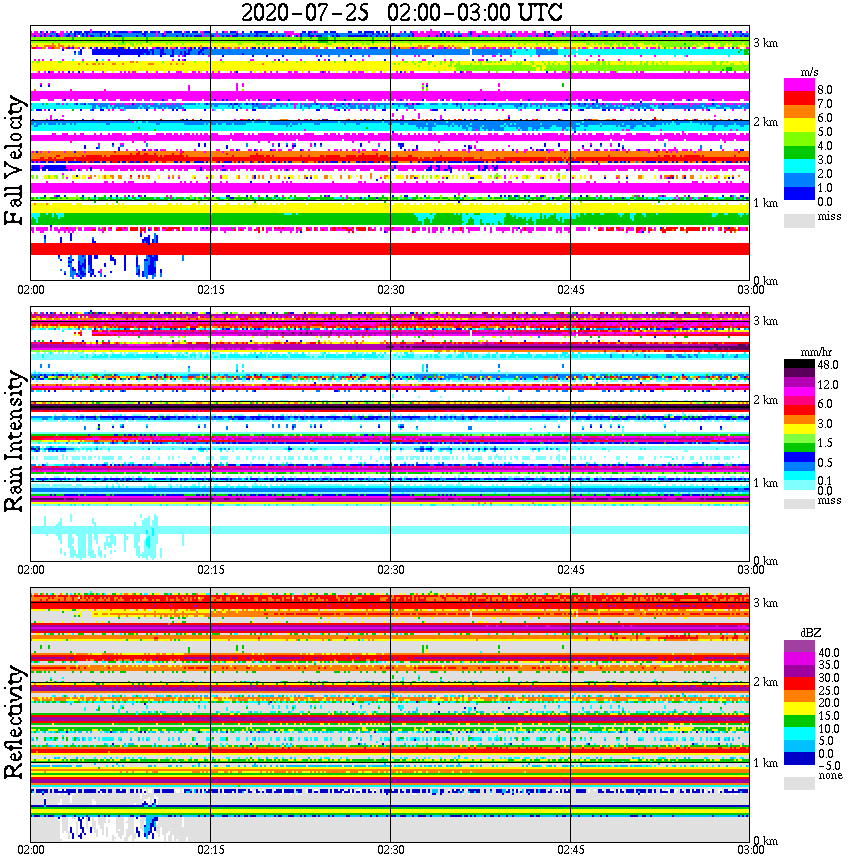Select the magenta 8.0 swatch in m/s legend
This screenshot has height=868, width=850.
799,85
